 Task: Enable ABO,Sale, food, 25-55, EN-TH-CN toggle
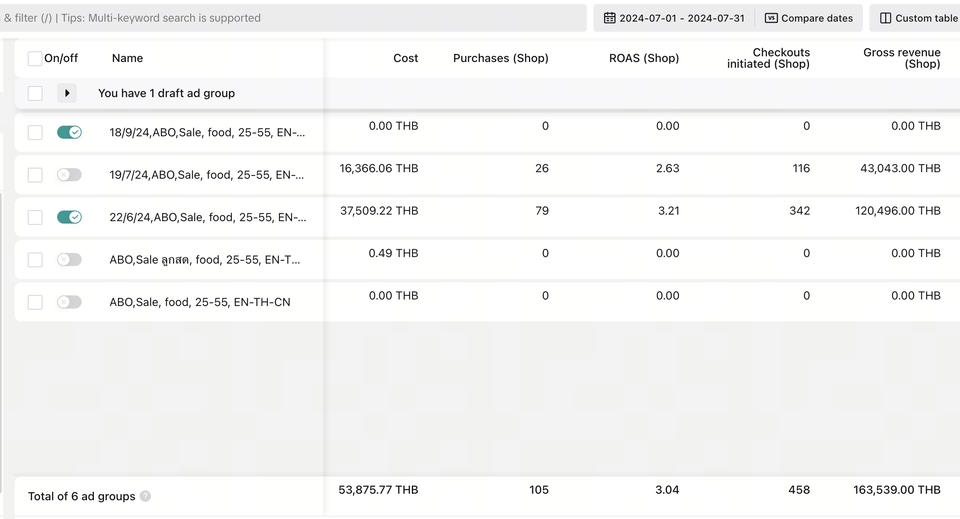(x=69, y=302)
